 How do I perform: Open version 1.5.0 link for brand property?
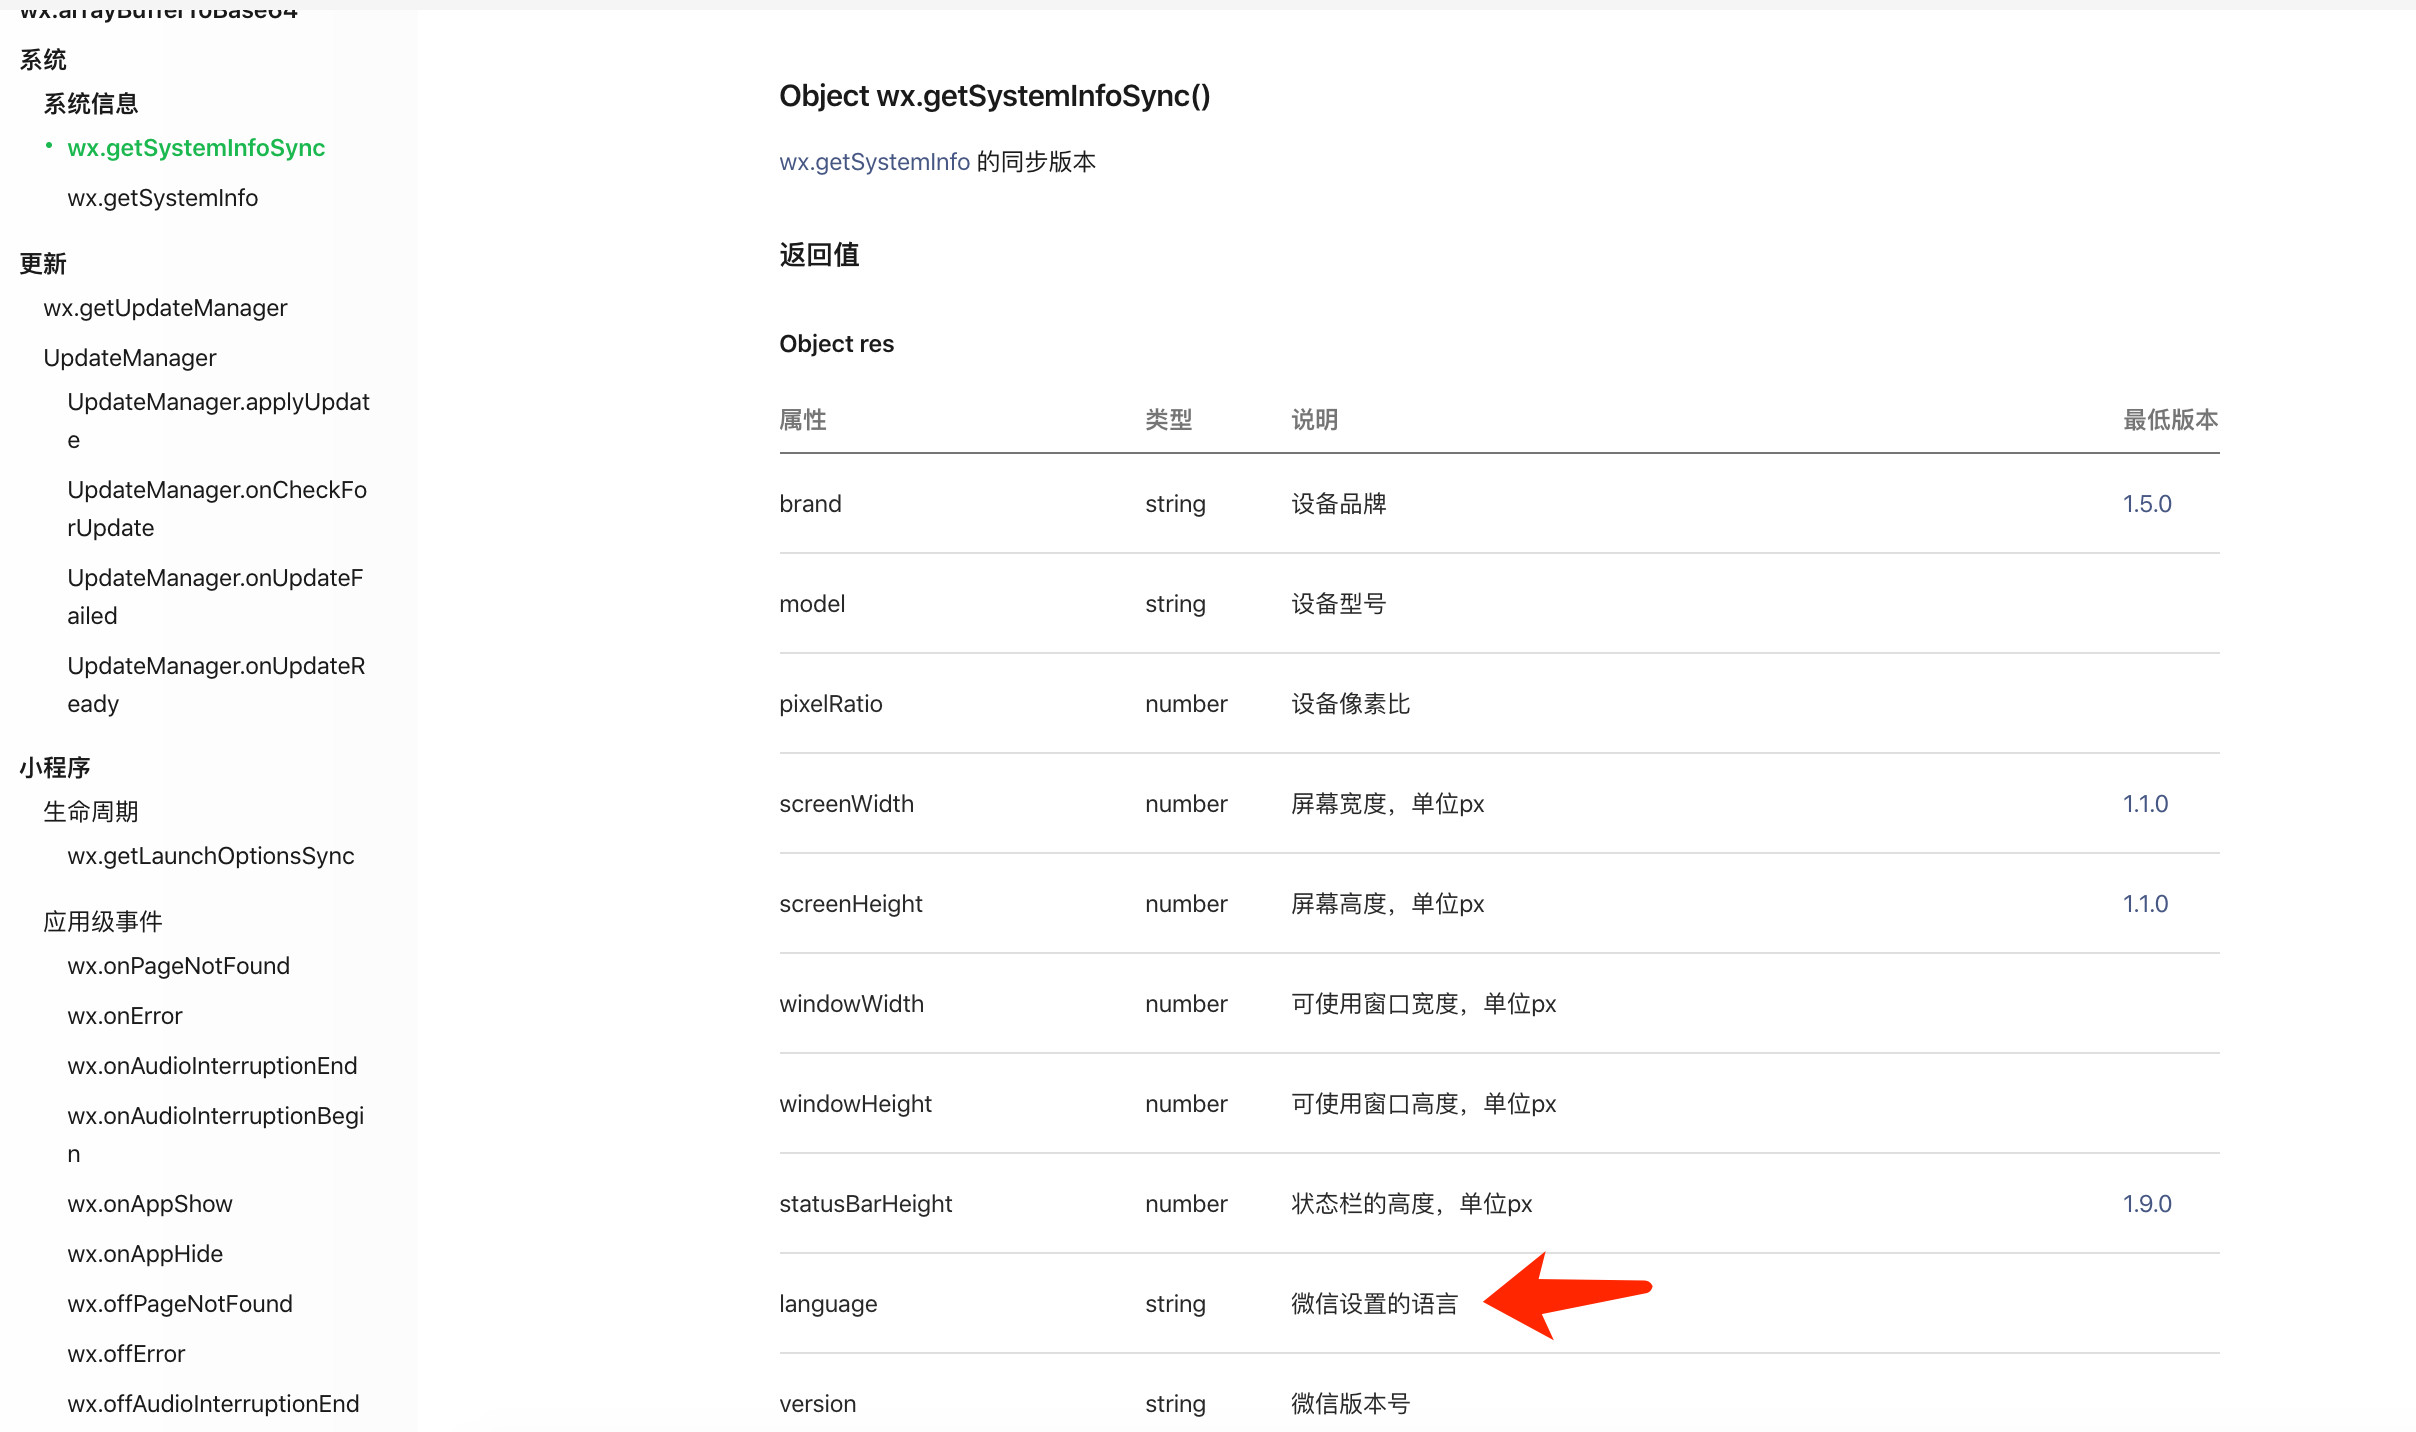2147,503
